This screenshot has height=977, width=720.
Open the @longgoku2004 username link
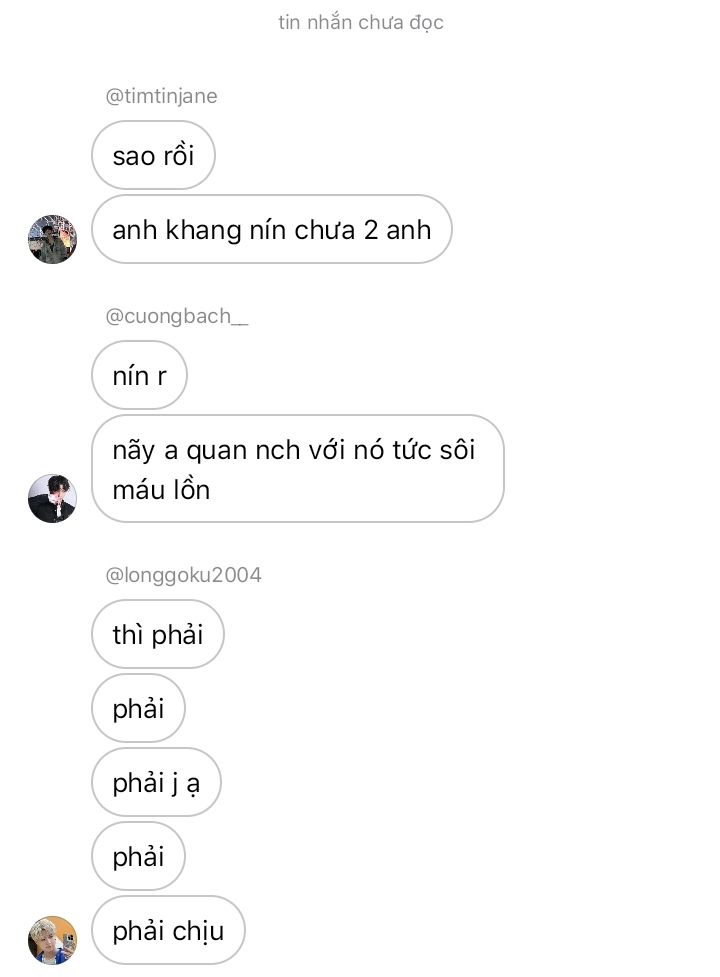pos(183,575)
